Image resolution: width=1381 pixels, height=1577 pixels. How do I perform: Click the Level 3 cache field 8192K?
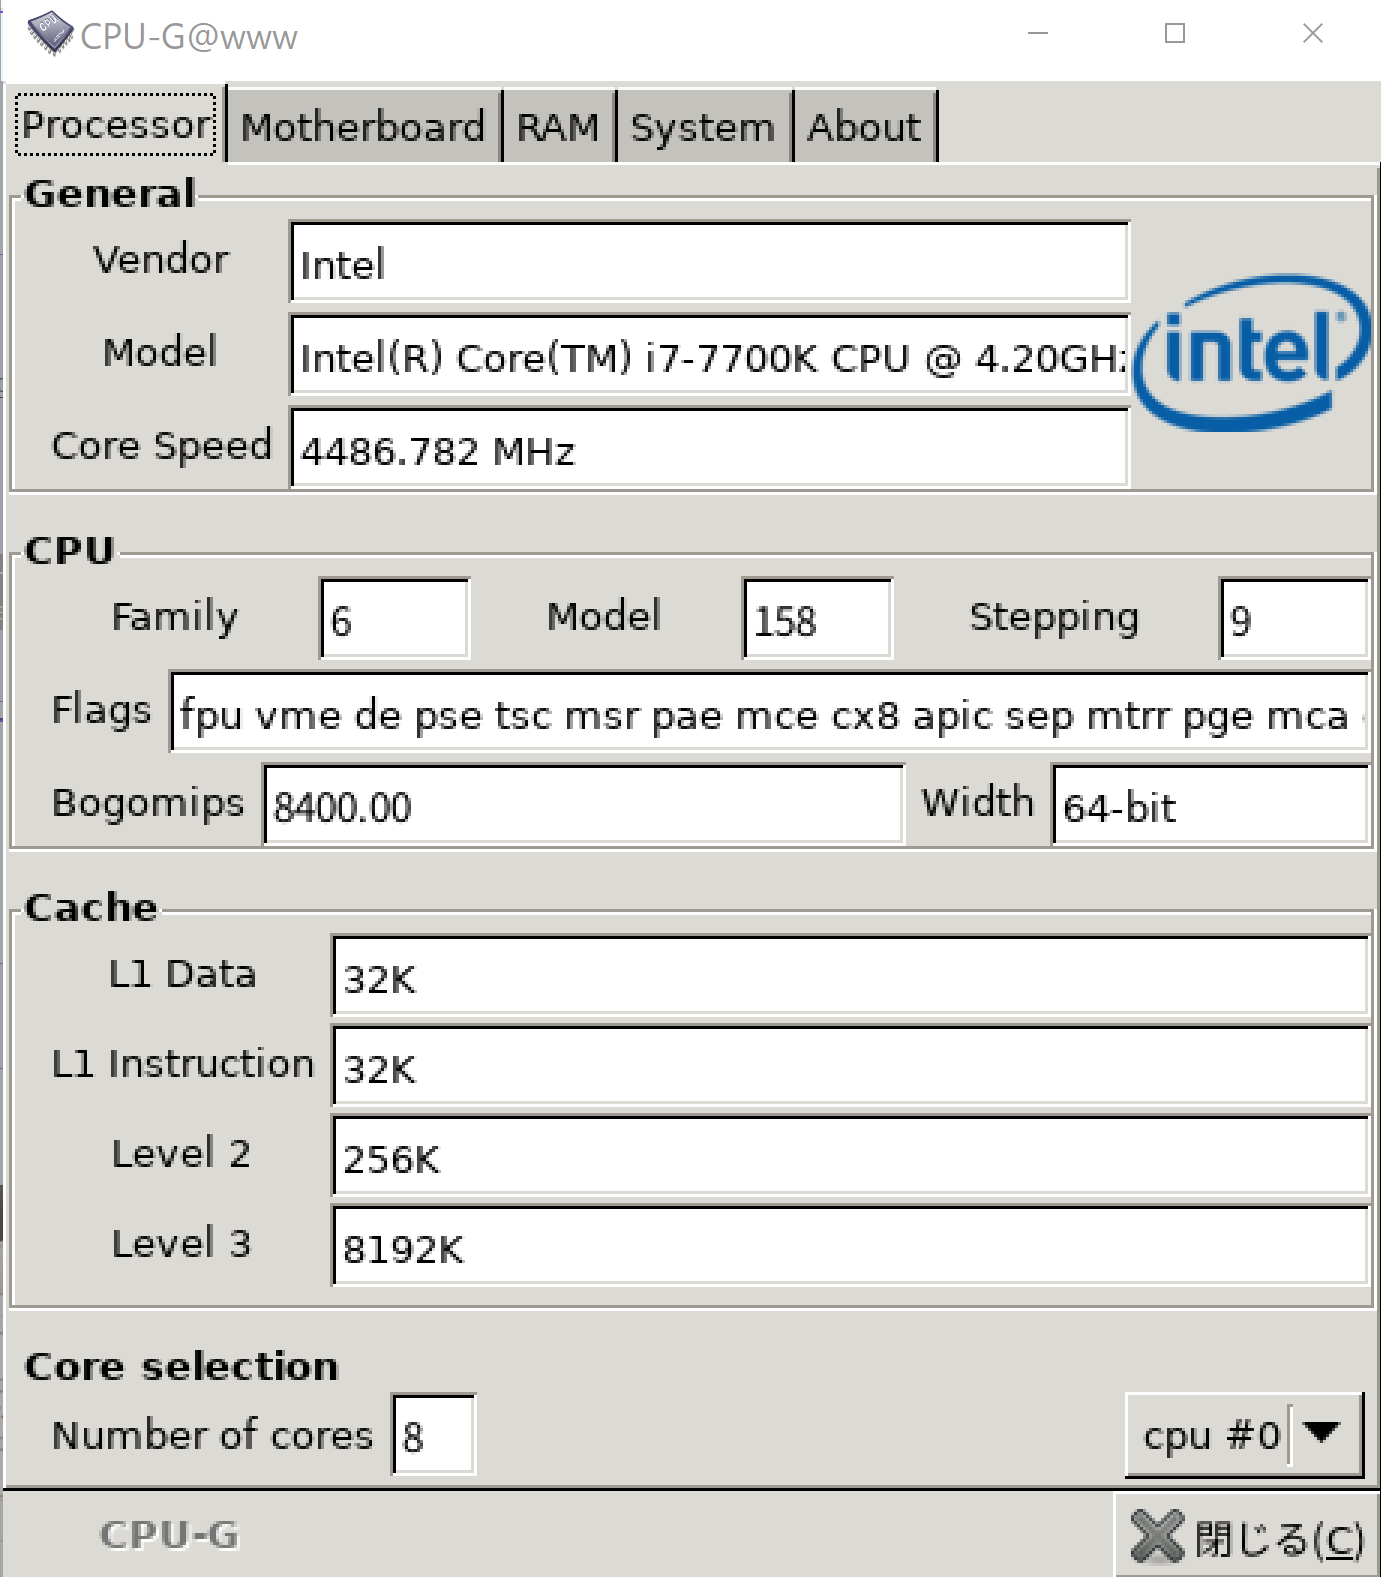850,1245
